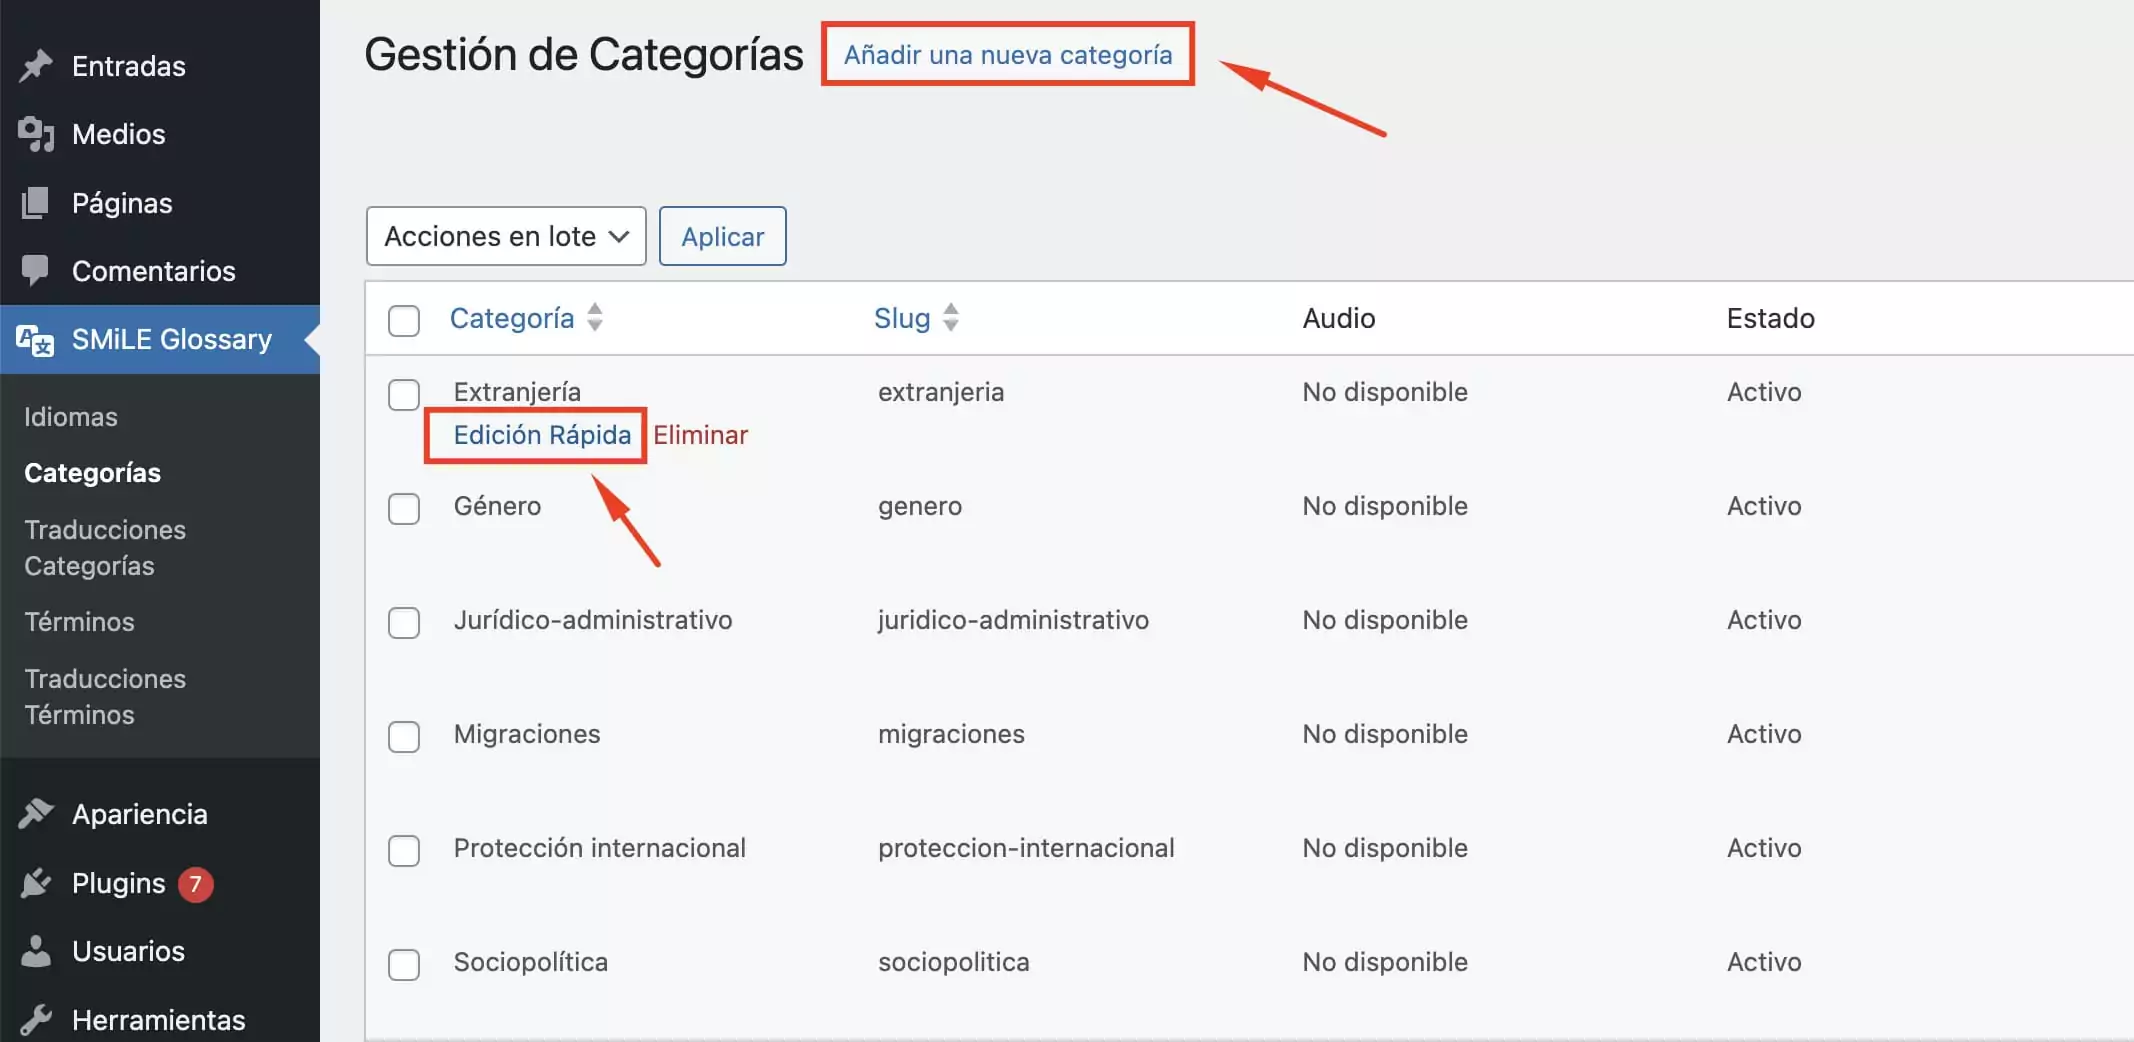
Task: Click the Entradas pushpin icon
Action: [36, 66]
